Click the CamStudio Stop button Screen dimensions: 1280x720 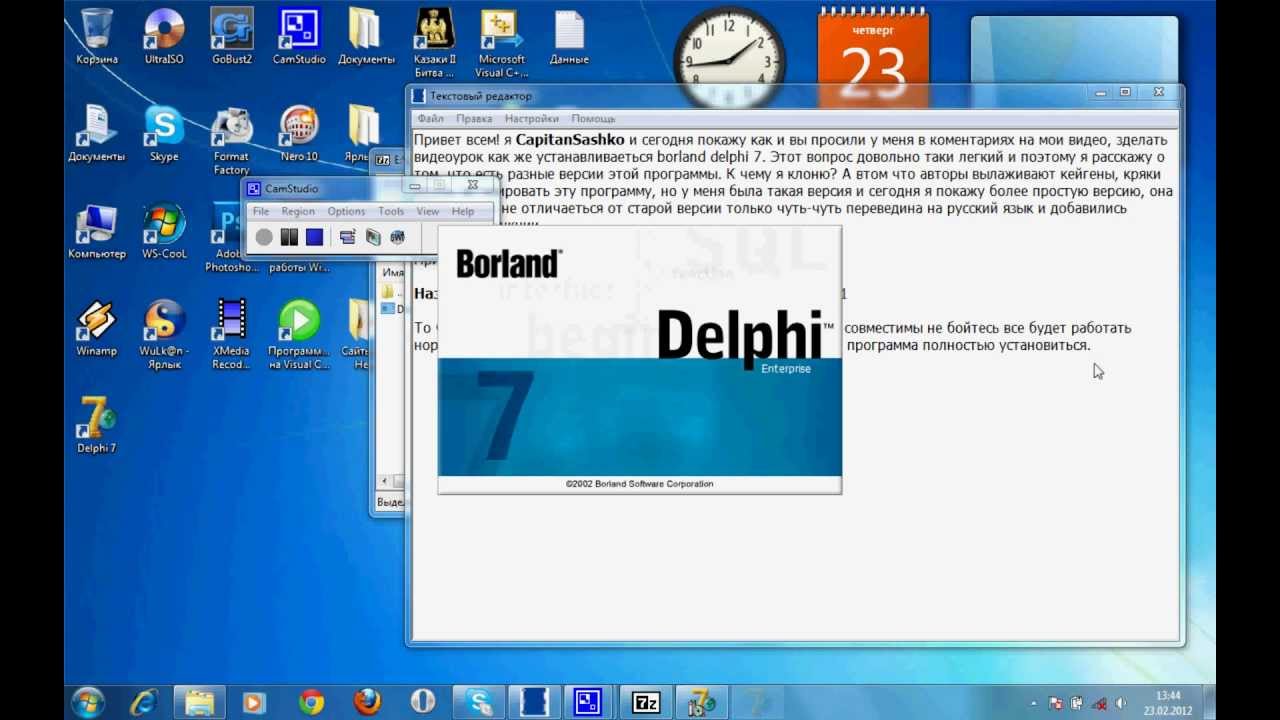pos(314,237)
